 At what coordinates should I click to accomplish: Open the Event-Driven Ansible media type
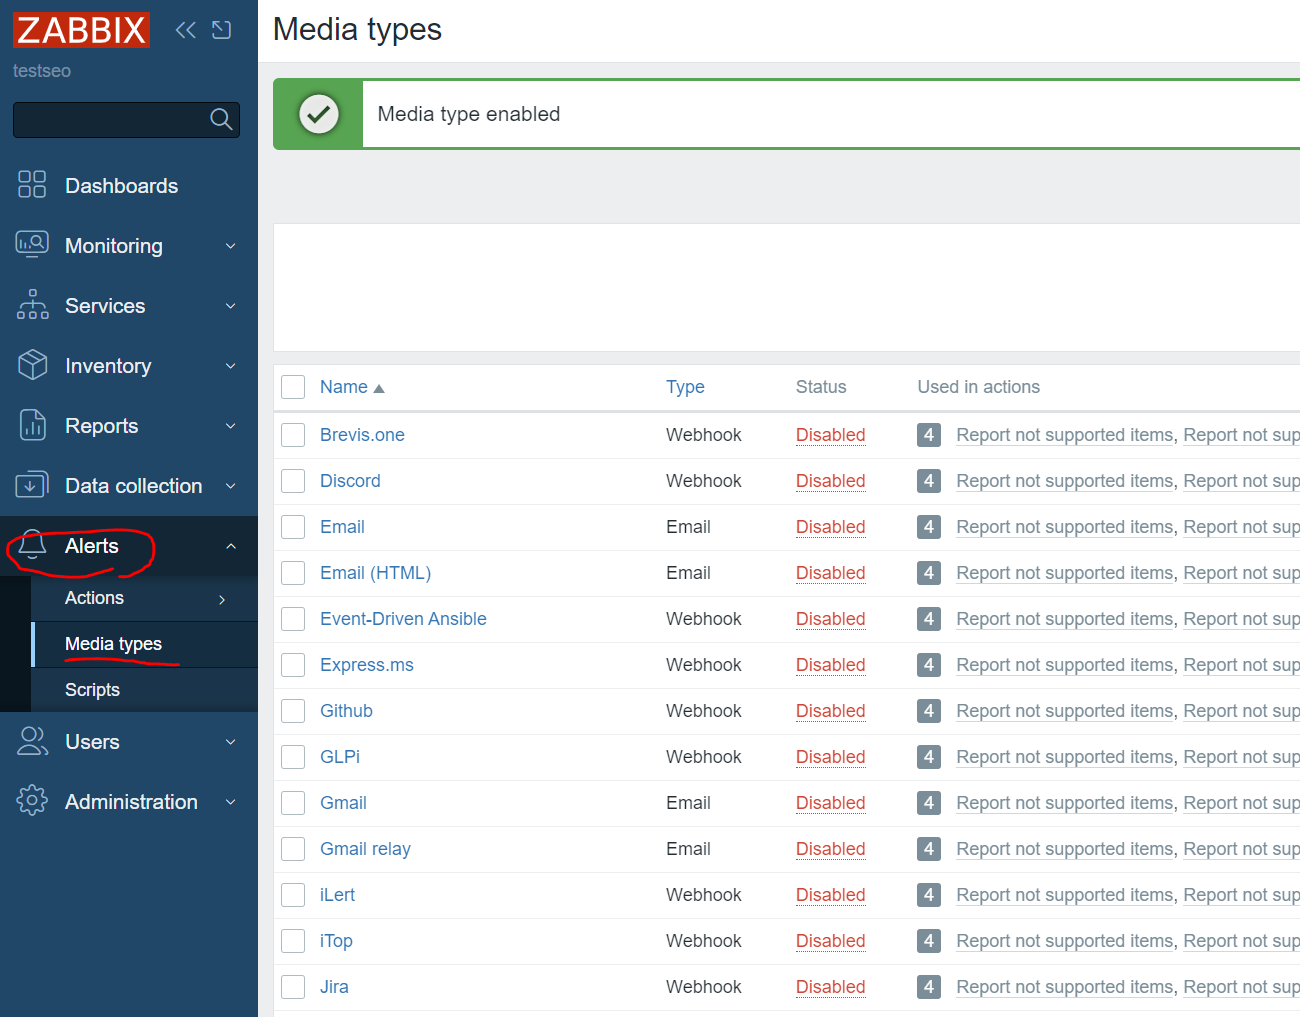tap(403, 619)
